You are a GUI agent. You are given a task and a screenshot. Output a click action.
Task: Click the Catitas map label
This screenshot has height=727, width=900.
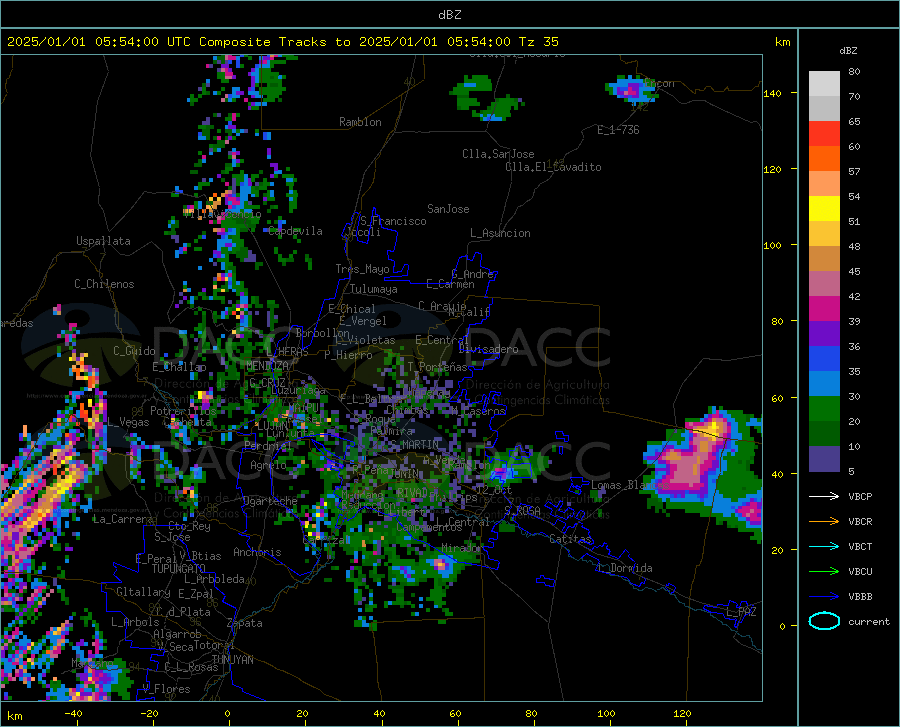click(571, 539)
